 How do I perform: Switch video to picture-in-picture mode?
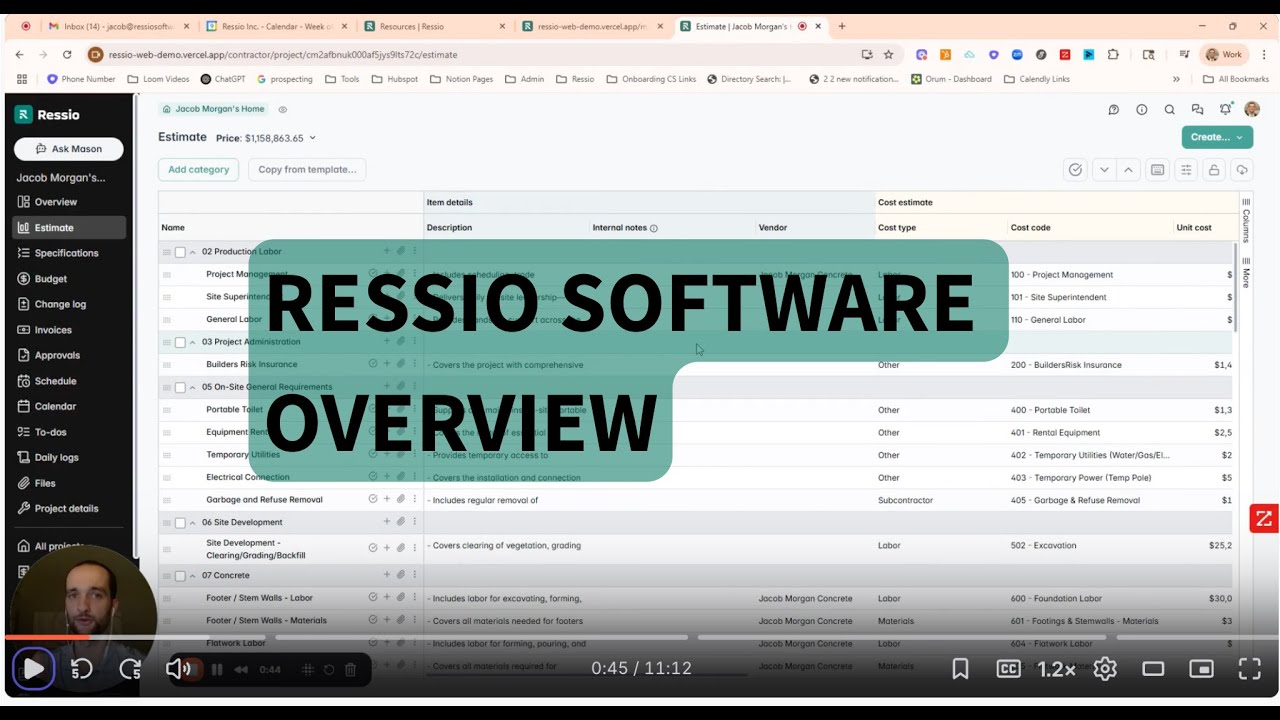coord(1201,669)
